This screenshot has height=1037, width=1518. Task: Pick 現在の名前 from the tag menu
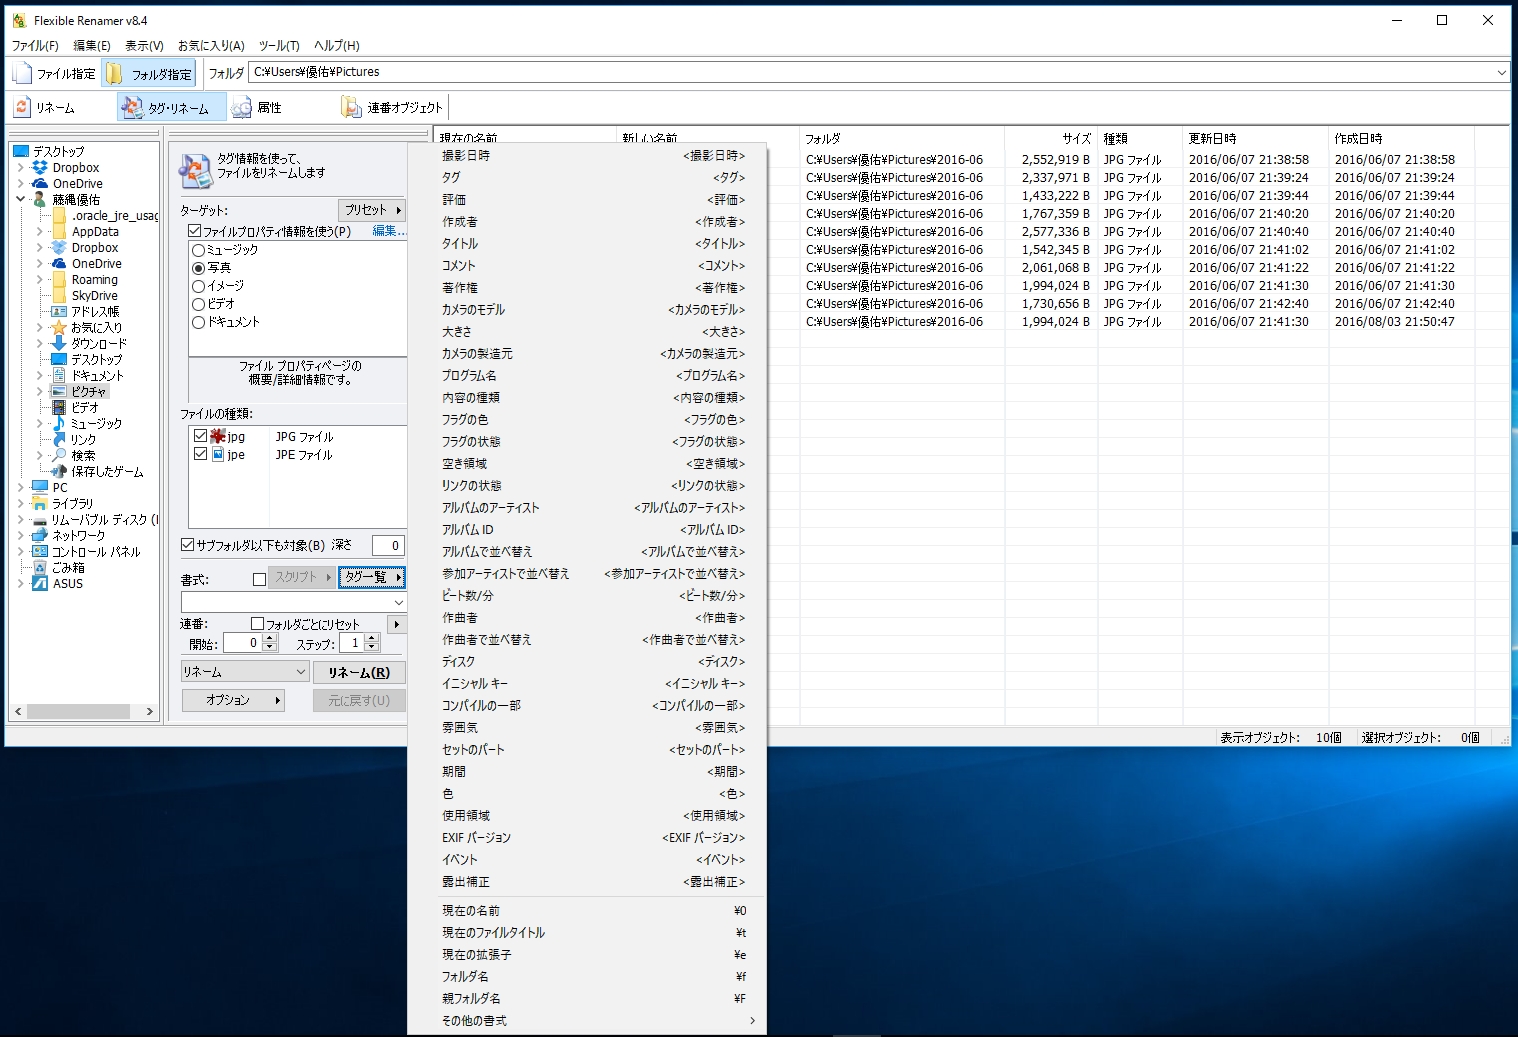[587, 911]
